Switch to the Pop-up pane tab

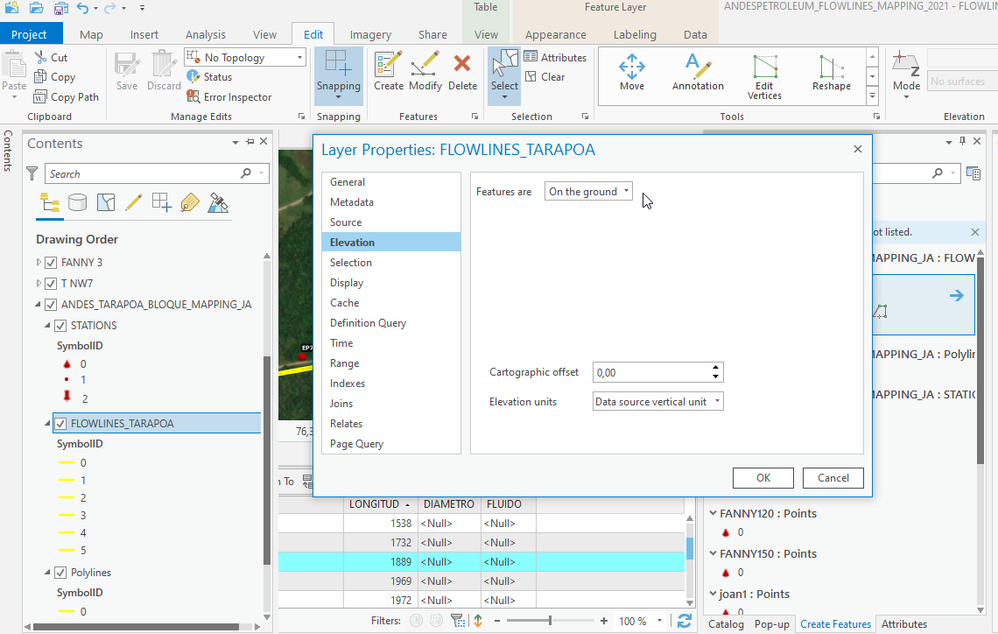click(771, 624)
